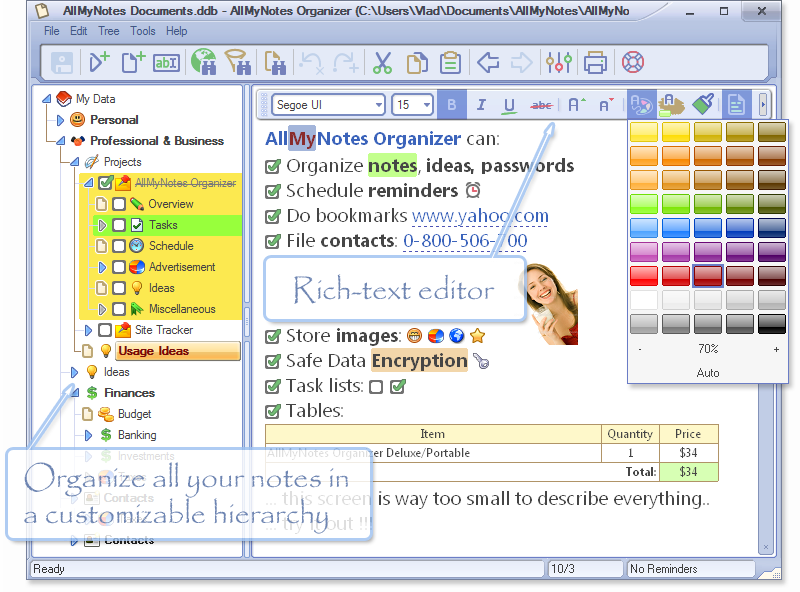The image size is (800, 592).
Task: Click the Redo arrow icon
Action: pyautogui.click(x=346, y=63)
